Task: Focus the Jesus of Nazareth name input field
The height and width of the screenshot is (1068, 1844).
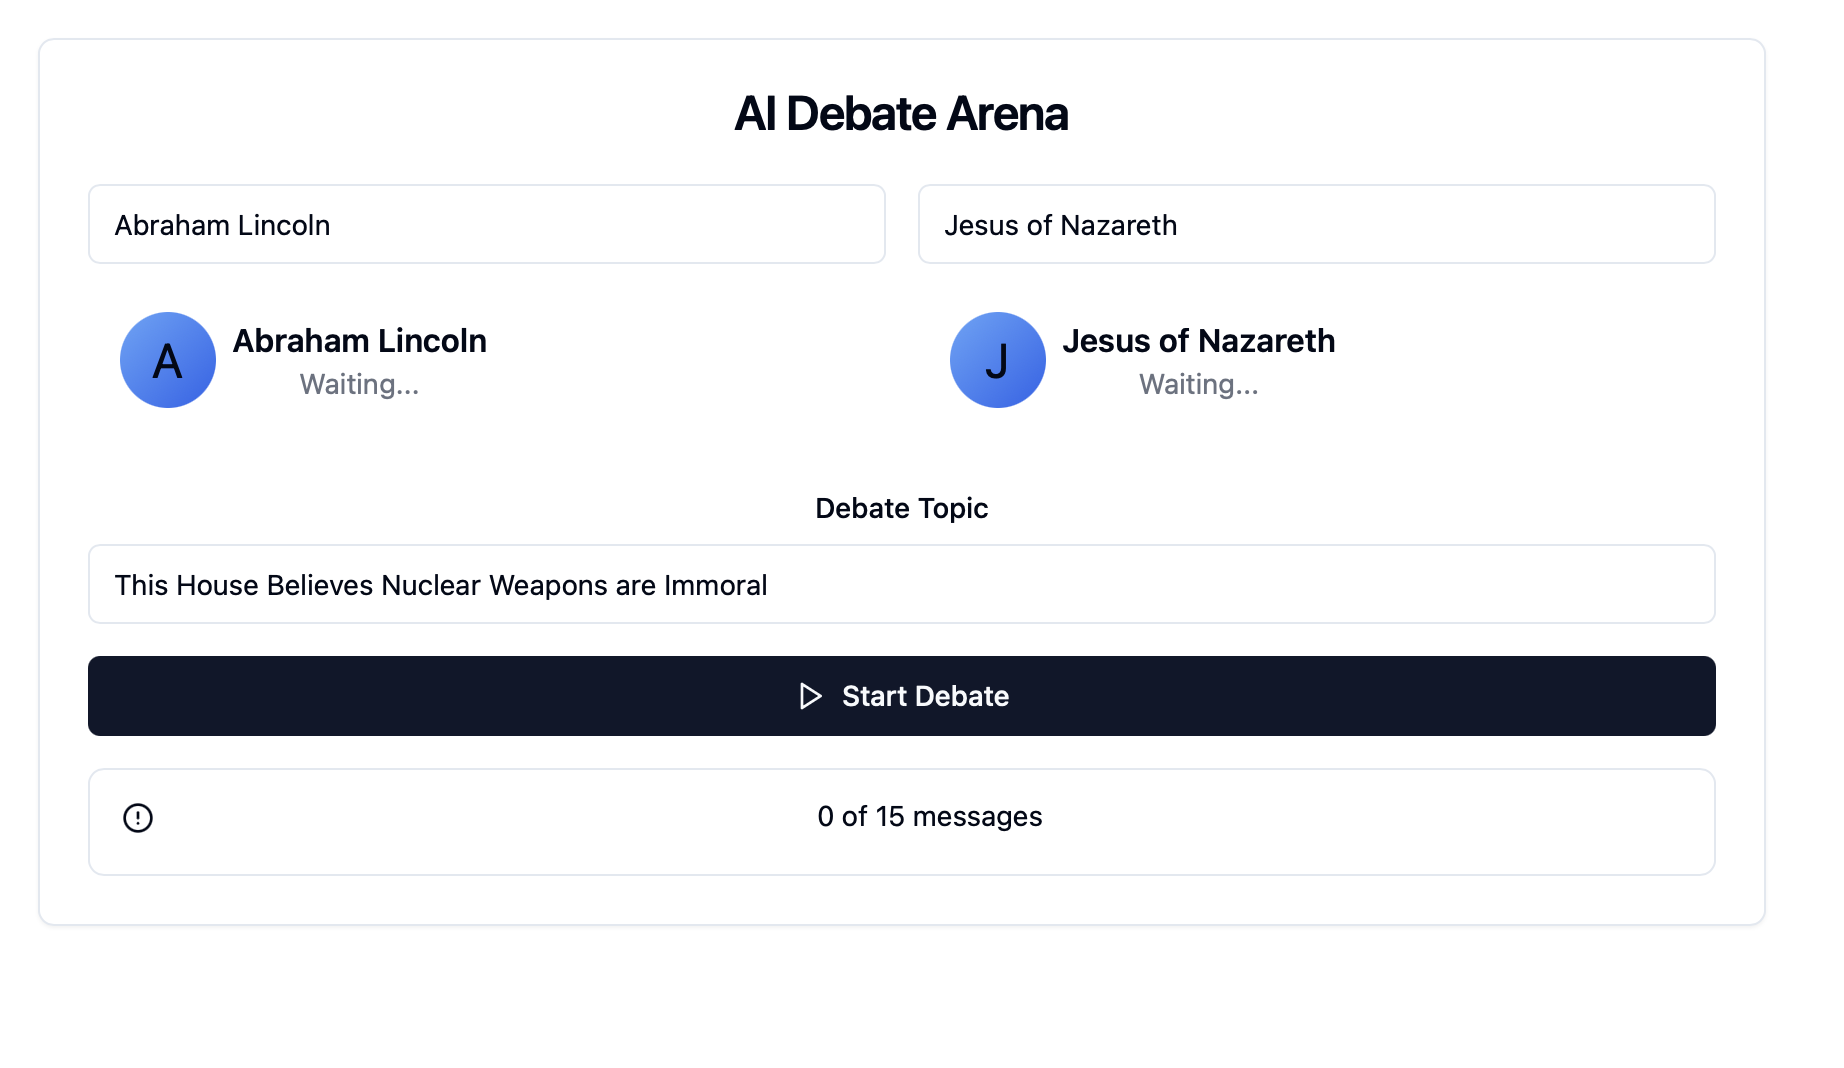Action: coord(1317,224)
